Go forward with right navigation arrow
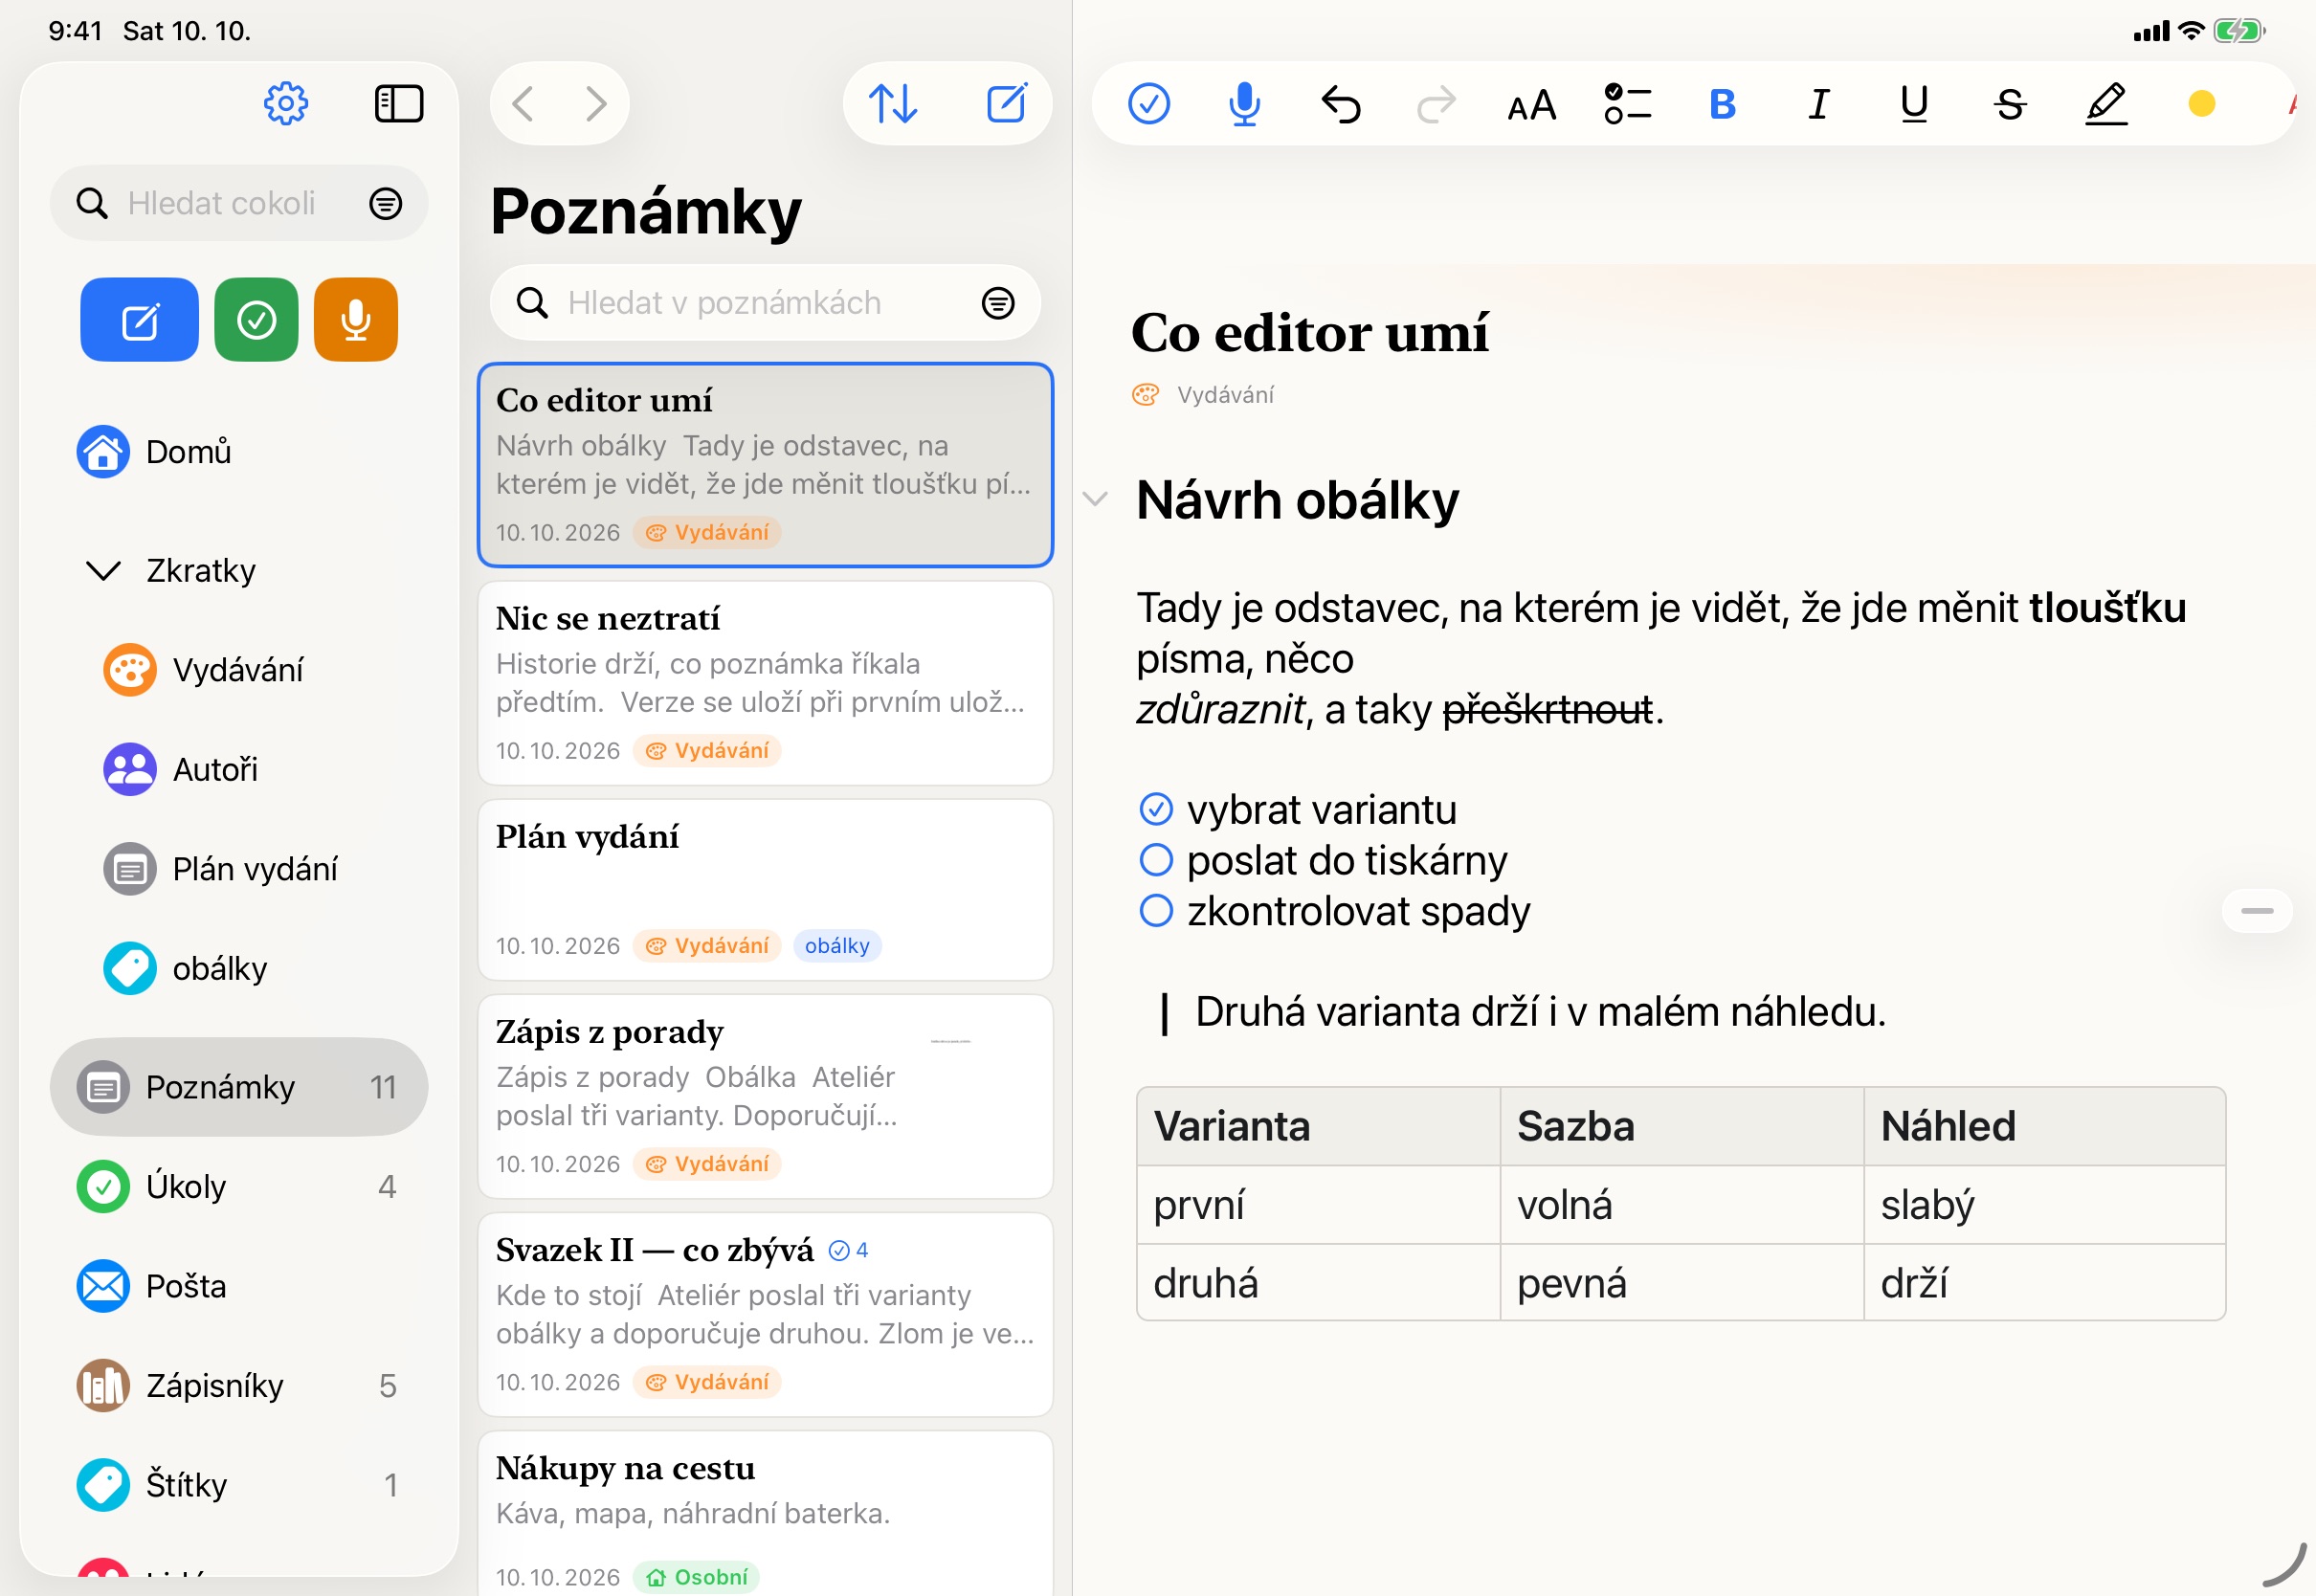This screenshot has width=2316, height=1596. (x=596, y=103)
